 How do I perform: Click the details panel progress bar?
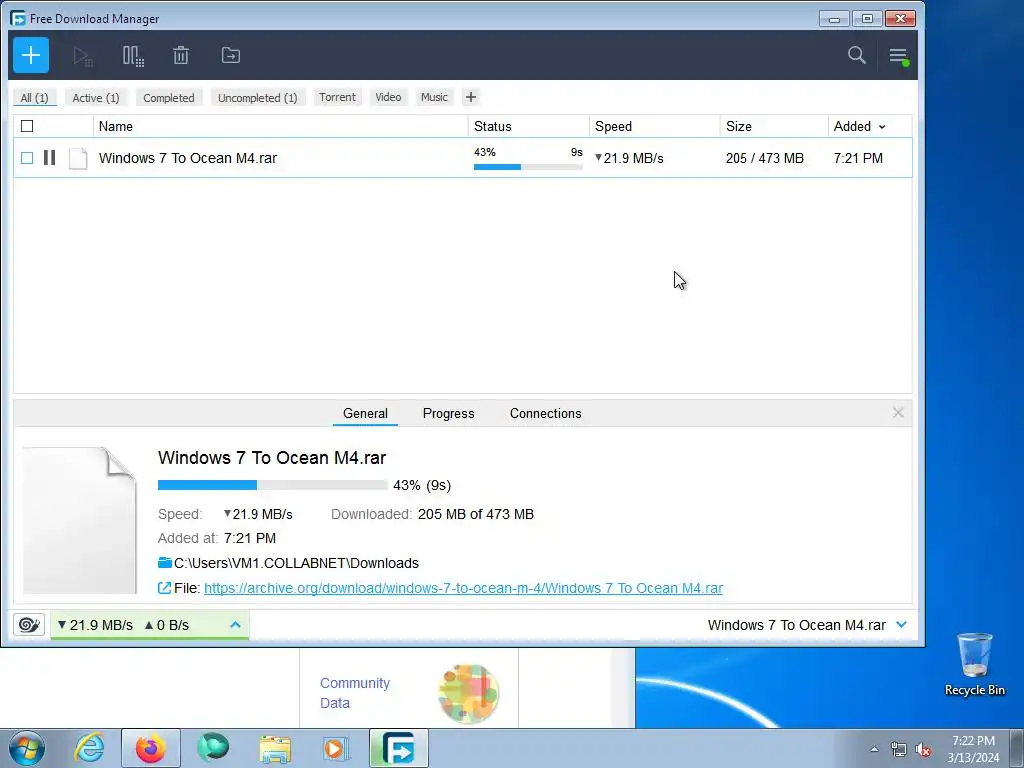(272, 485)
